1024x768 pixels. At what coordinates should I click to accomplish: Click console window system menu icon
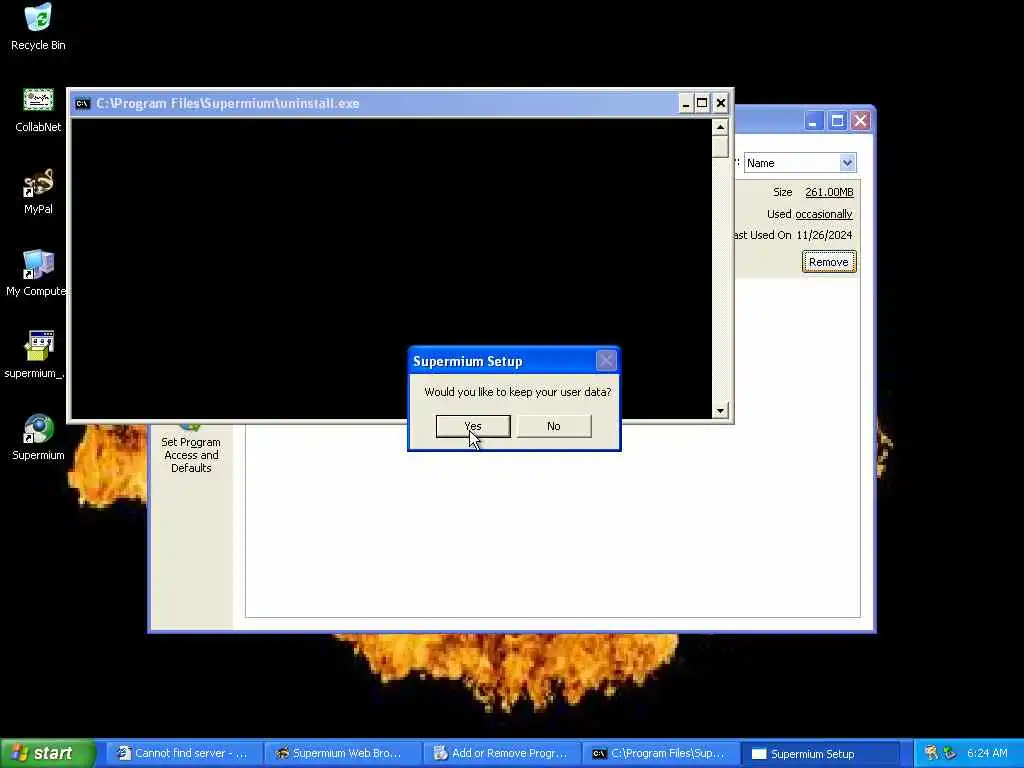[82, 103]
